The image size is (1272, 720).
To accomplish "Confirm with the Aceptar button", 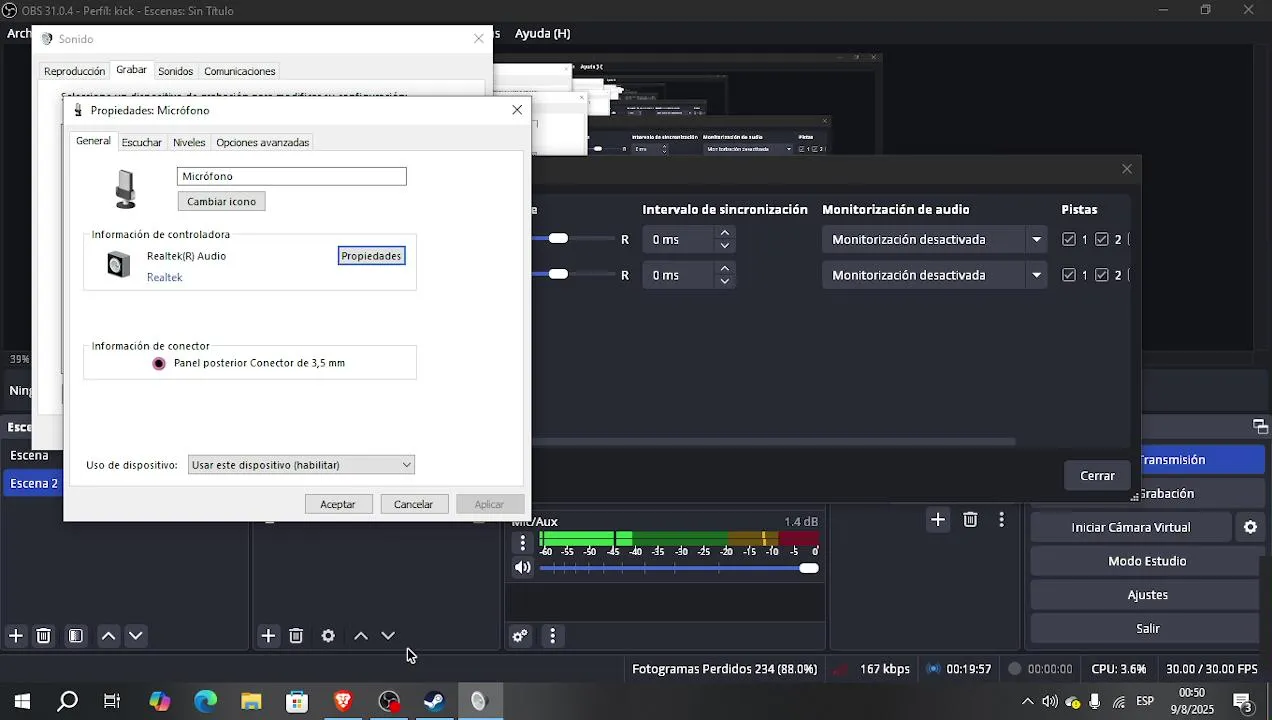I will pyautogui.click(x=338, y=504).
